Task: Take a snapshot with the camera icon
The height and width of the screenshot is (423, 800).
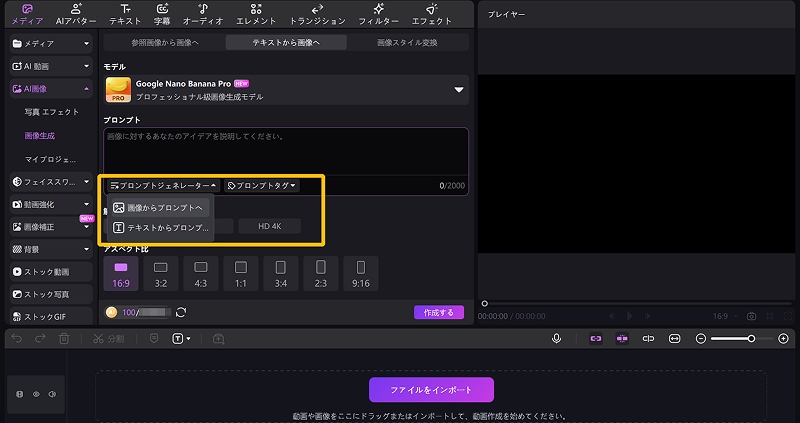Action: pos(751,316)
